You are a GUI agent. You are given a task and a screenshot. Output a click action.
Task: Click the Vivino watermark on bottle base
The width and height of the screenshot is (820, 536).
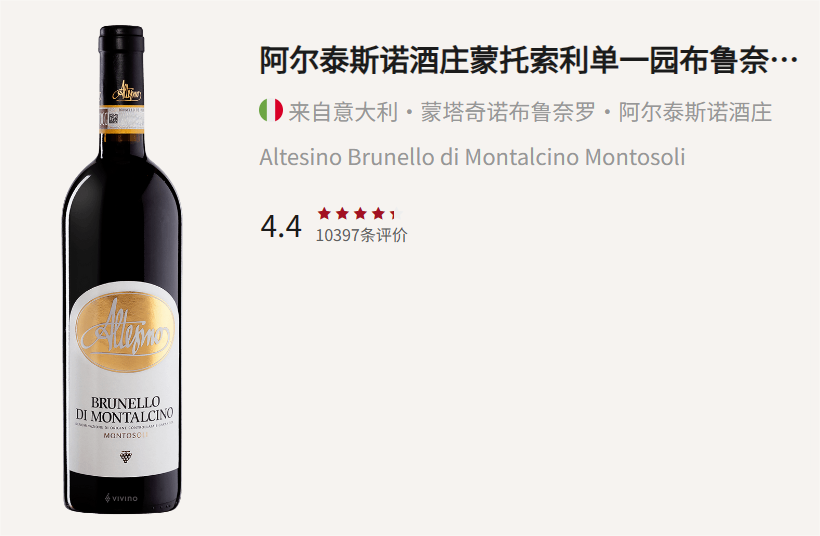pyautogui.click(x=121, y=498)
